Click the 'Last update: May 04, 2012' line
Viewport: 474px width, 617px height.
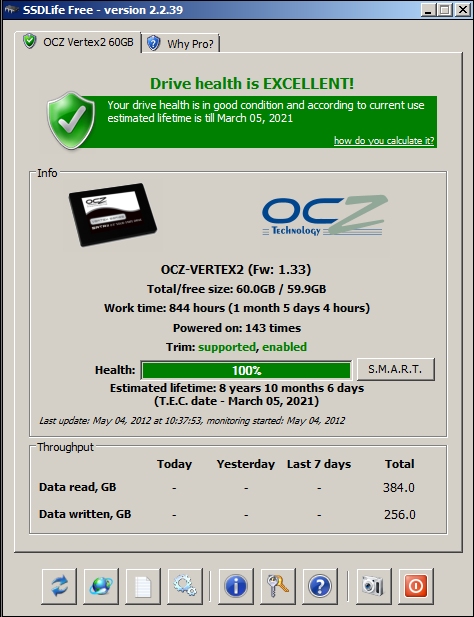[x=192, y=421]
